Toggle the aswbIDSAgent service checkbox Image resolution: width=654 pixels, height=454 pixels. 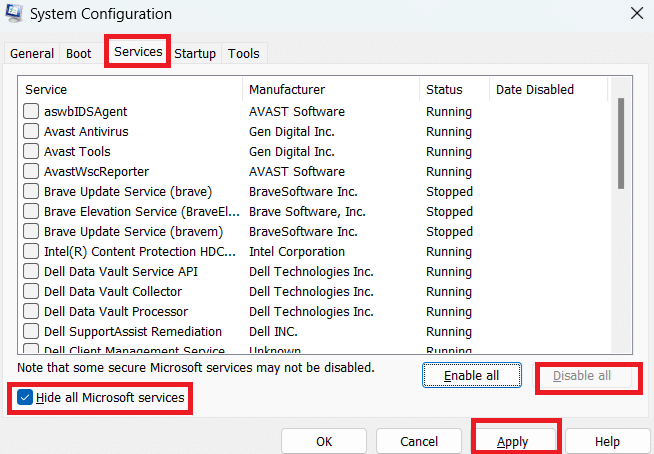[x=31, y=112]
